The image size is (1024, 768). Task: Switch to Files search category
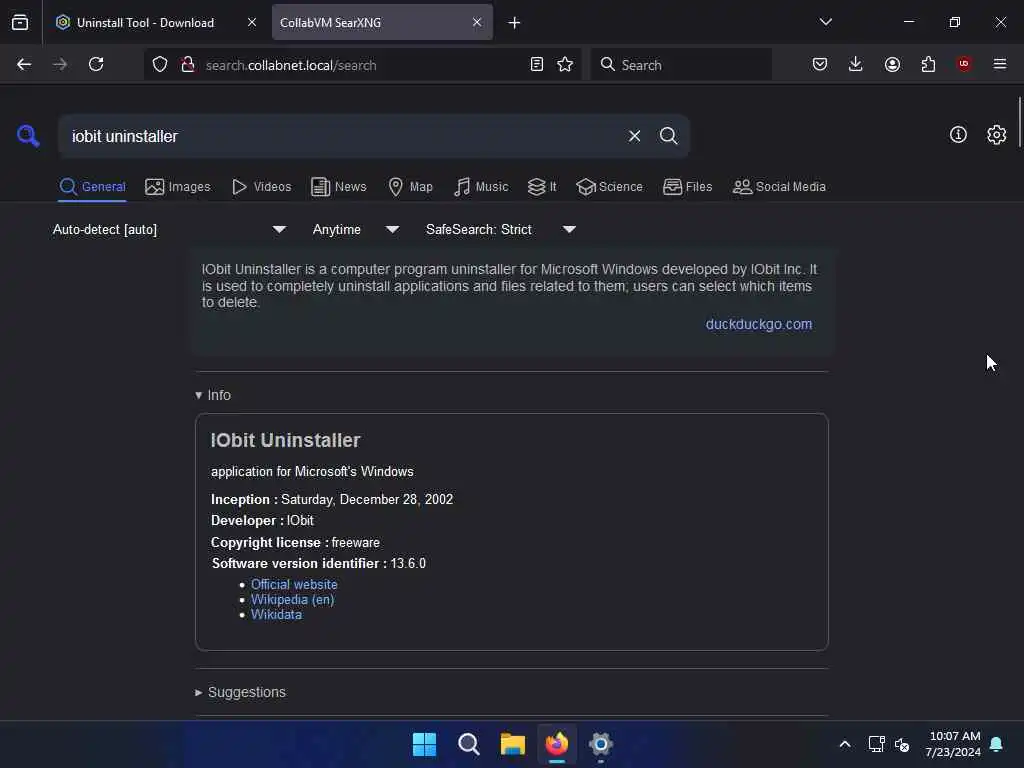point(687,187)
